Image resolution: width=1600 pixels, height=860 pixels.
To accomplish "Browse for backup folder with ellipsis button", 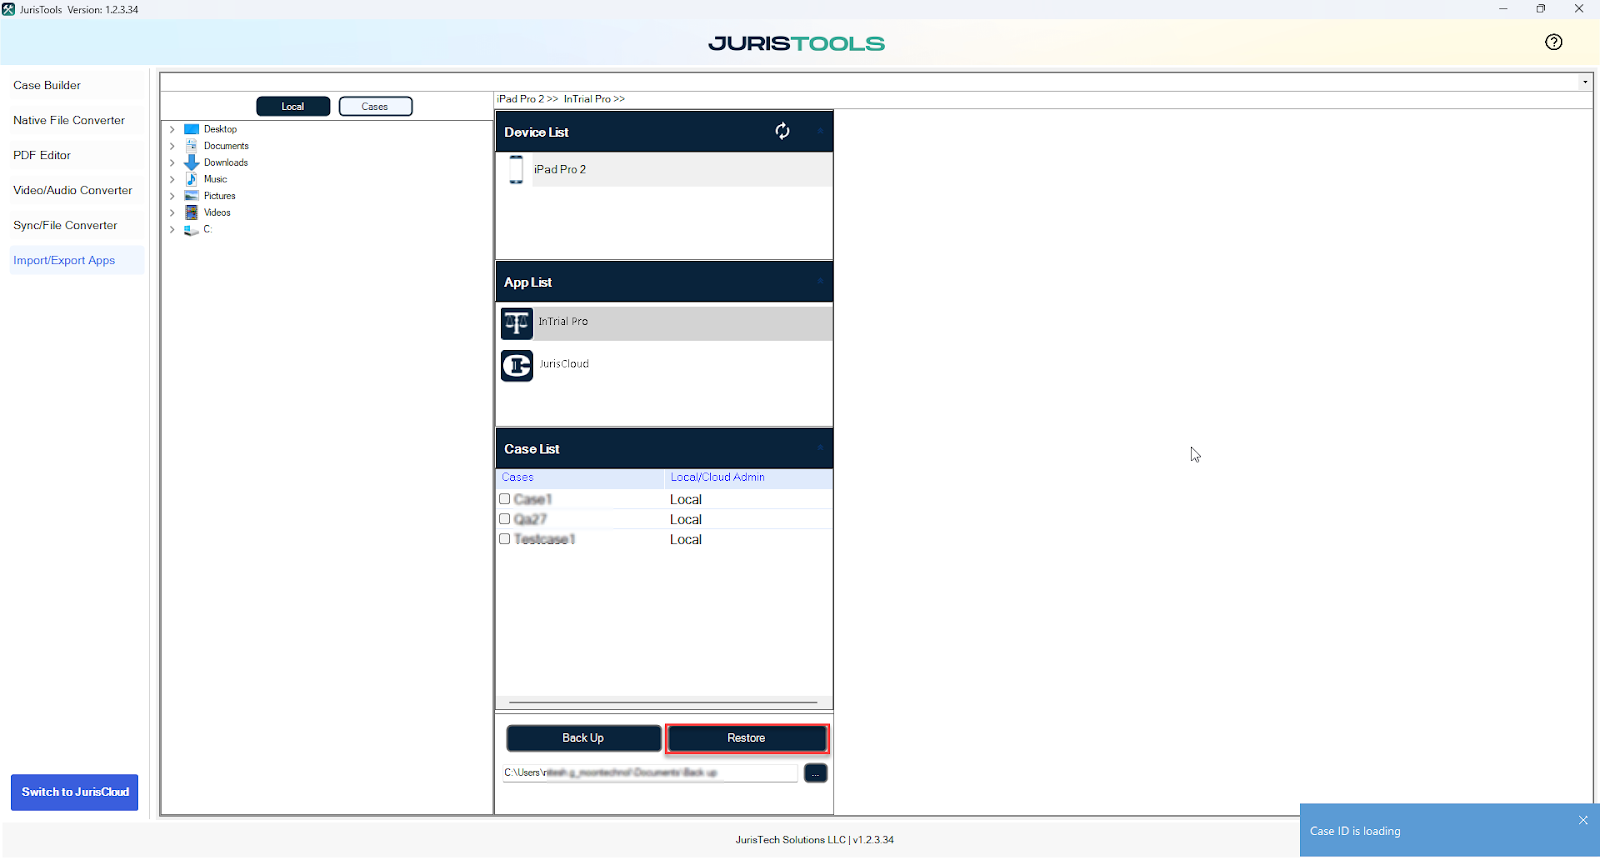I will [x=815, y=773].
